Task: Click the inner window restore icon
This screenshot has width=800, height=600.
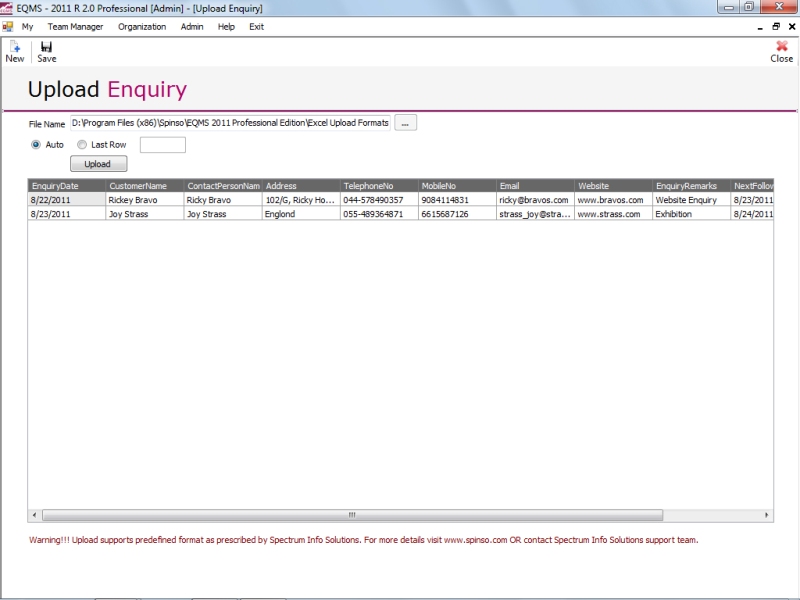Action: (x=776, y=27)
